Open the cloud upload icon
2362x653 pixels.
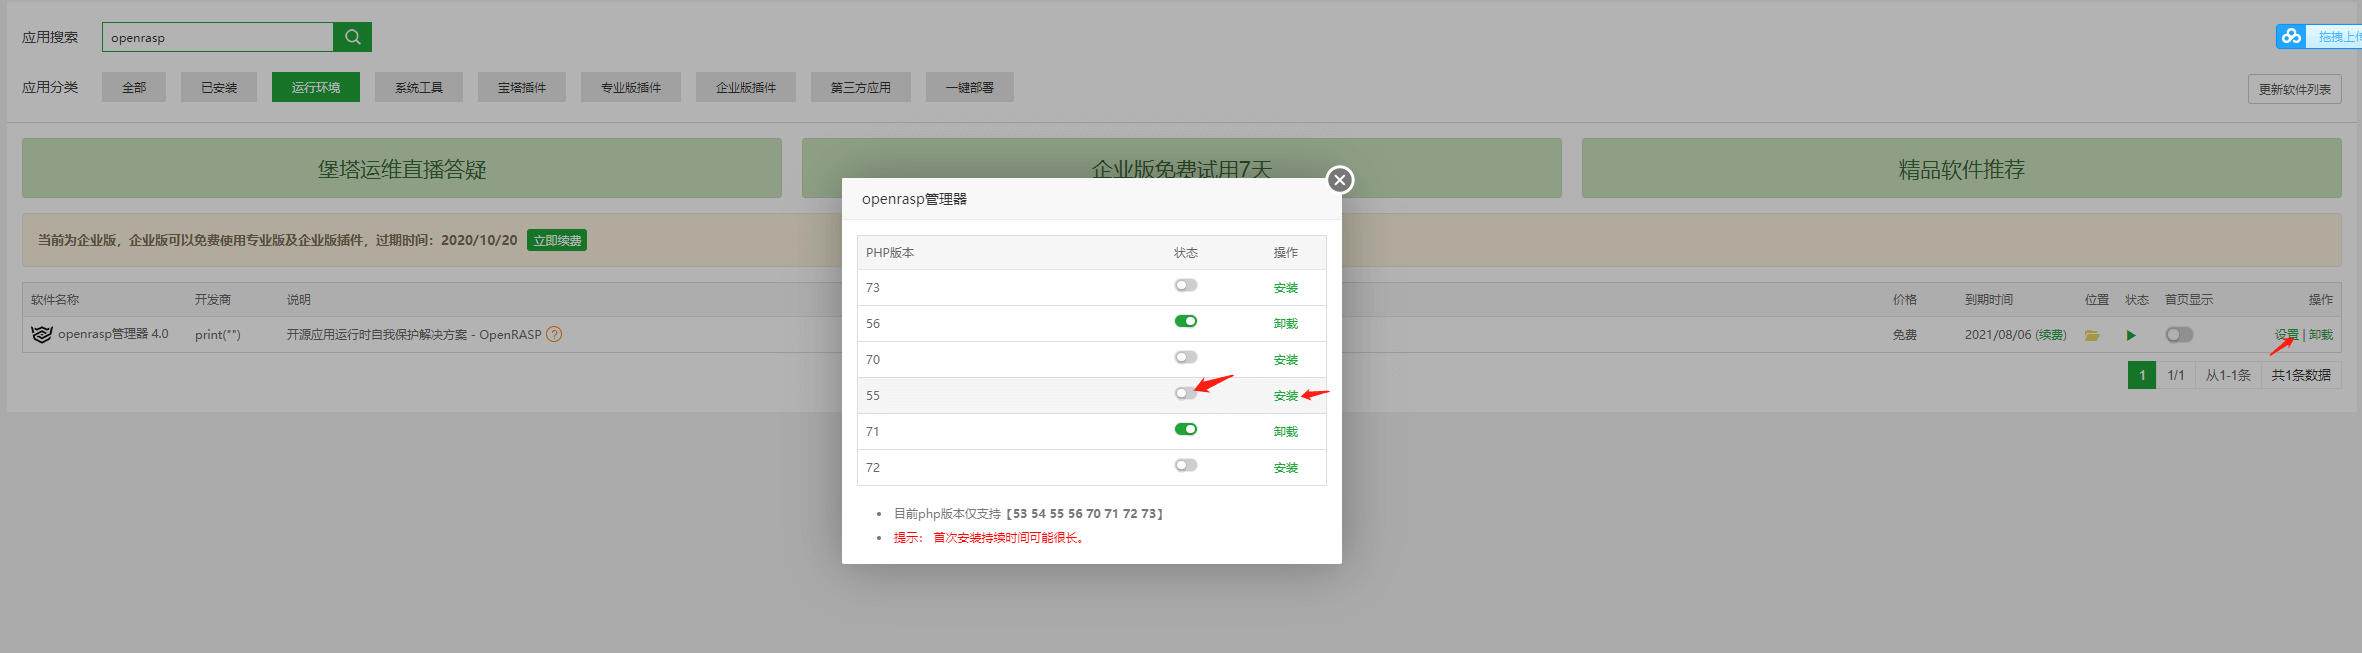[2291, 36]
